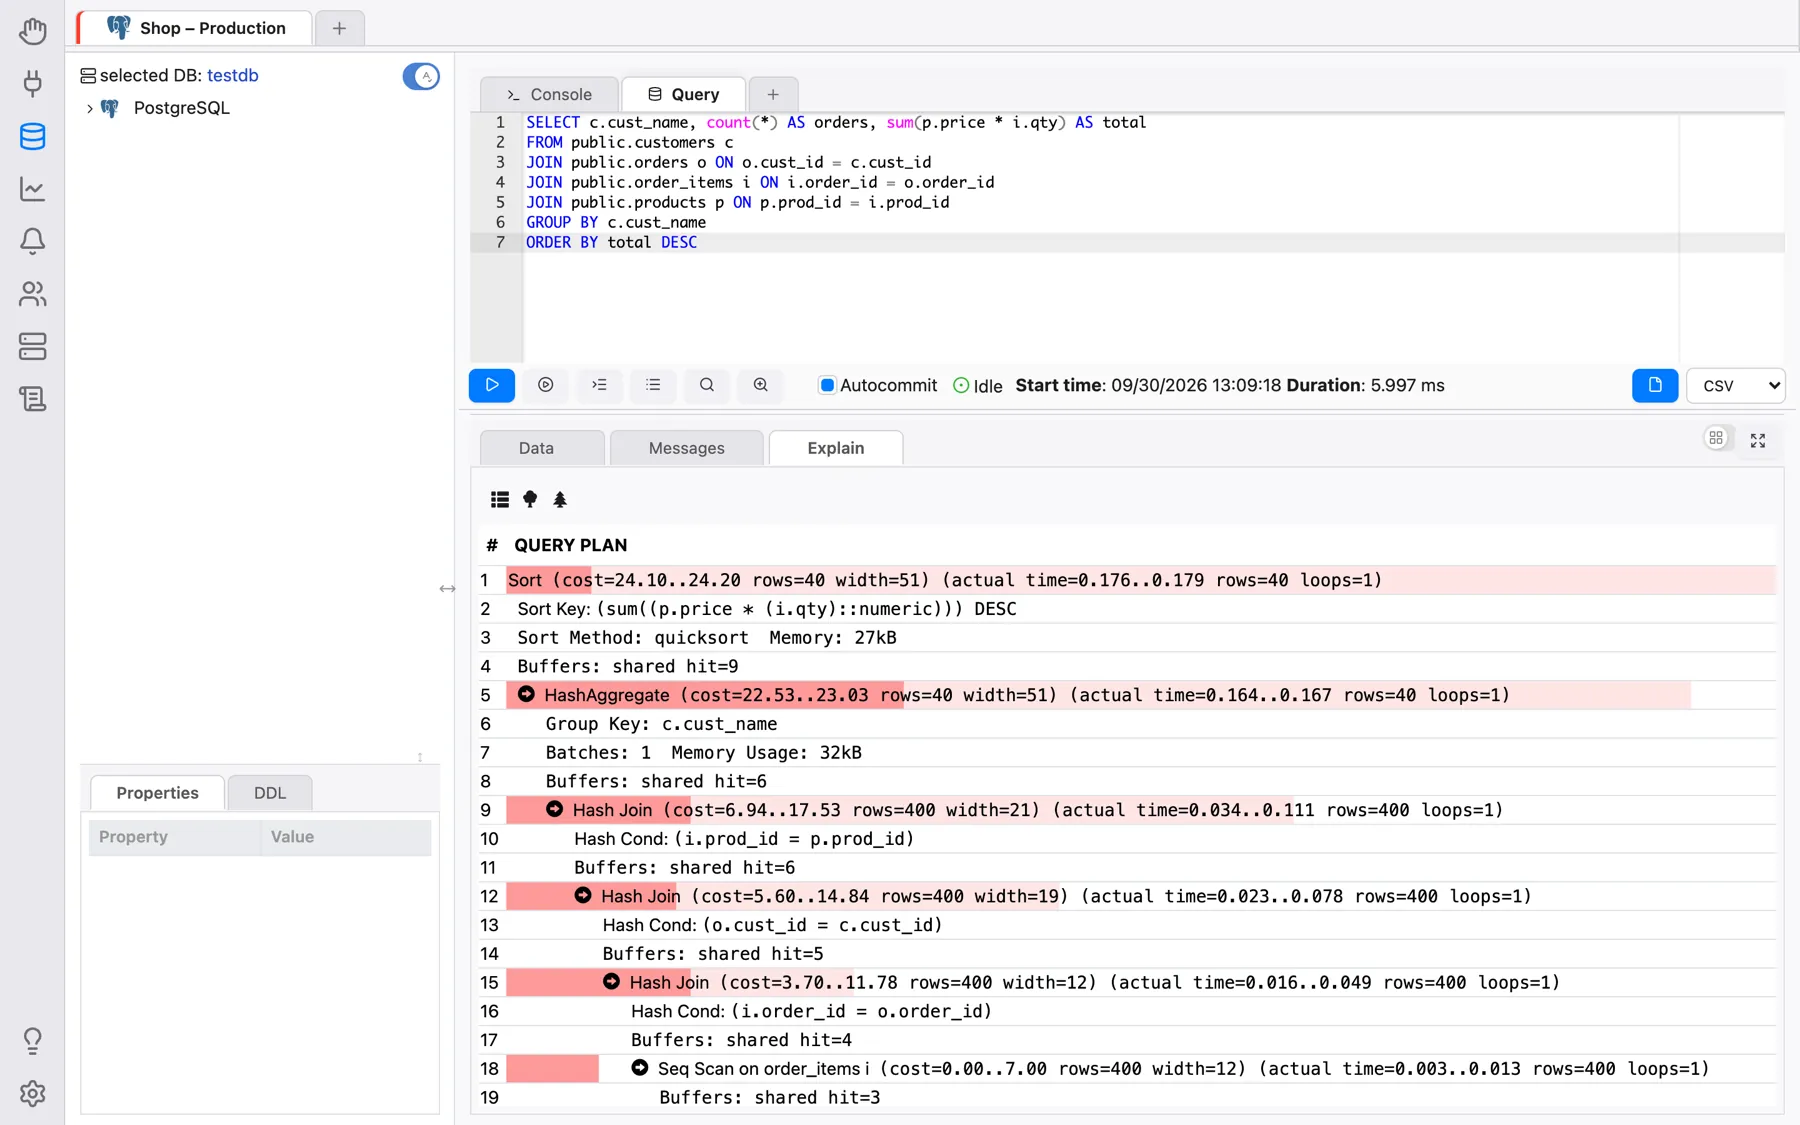Open the users icon in sidebar
The height and width of the screenshot is (1125, 1800).
[x=32, y=294]
